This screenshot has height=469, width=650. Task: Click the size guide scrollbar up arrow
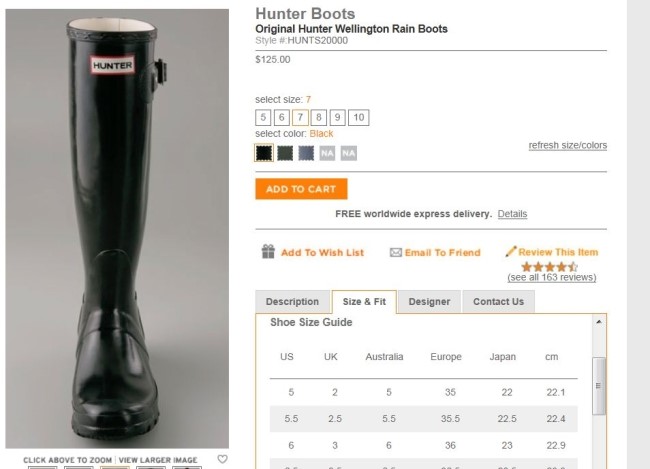599,322
